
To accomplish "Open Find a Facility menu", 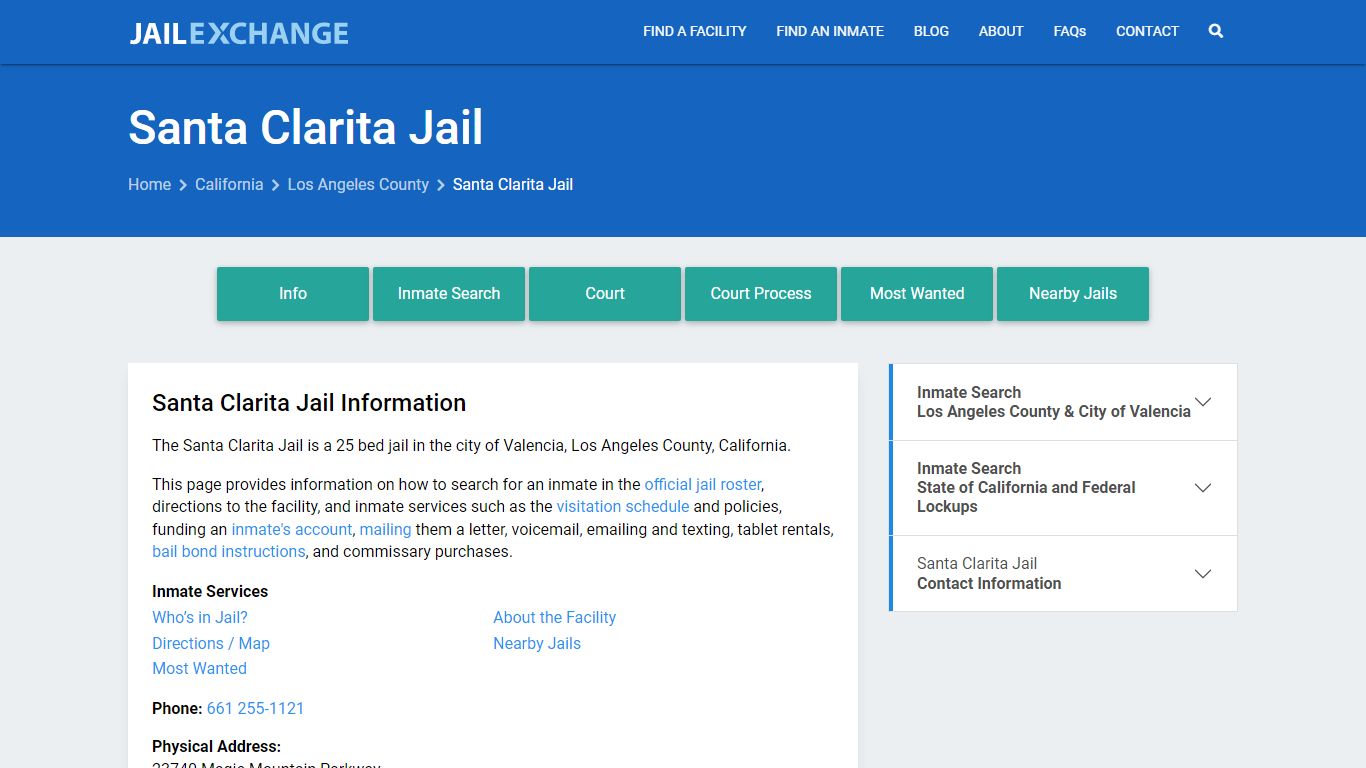I will pos(695,31).
